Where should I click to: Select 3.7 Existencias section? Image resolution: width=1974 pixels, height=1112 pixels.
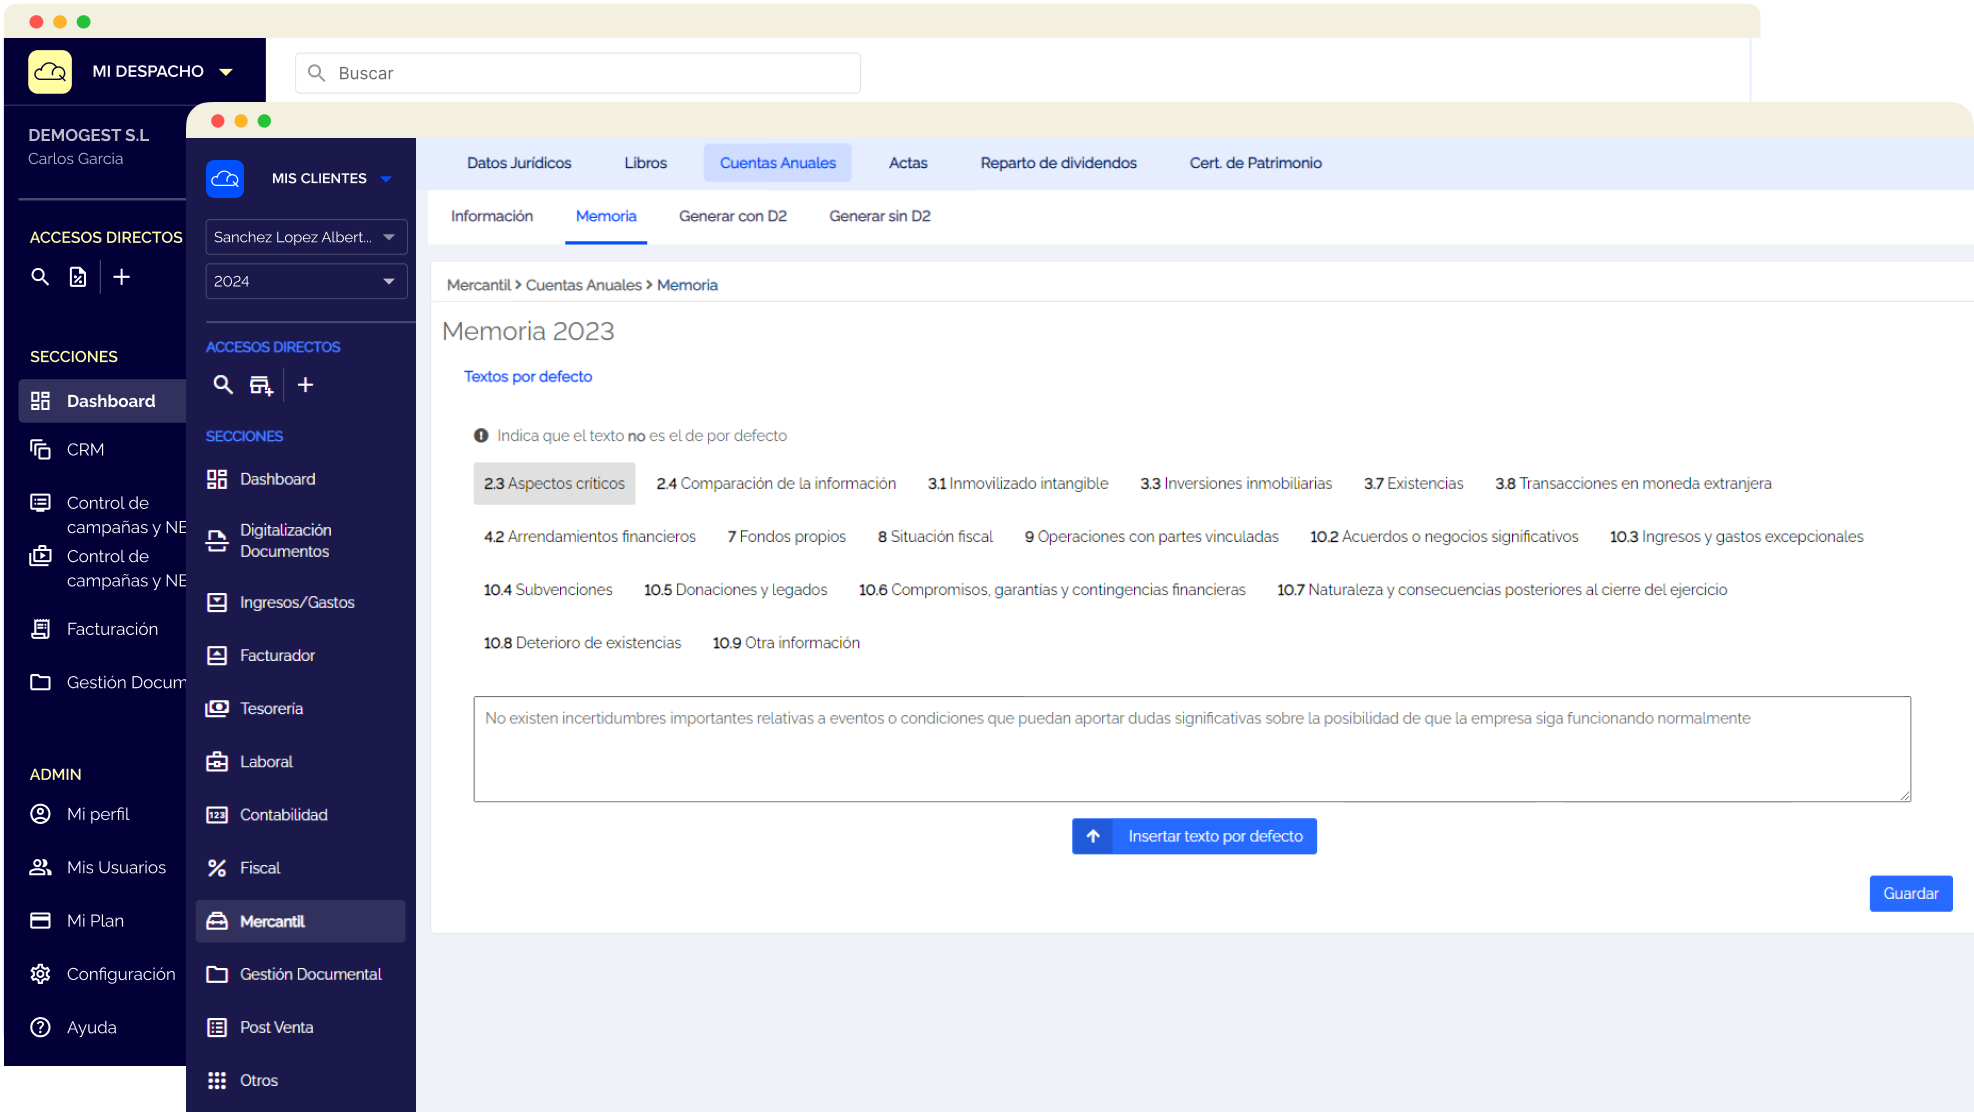pyautogui.click(x=1413, y=483)
